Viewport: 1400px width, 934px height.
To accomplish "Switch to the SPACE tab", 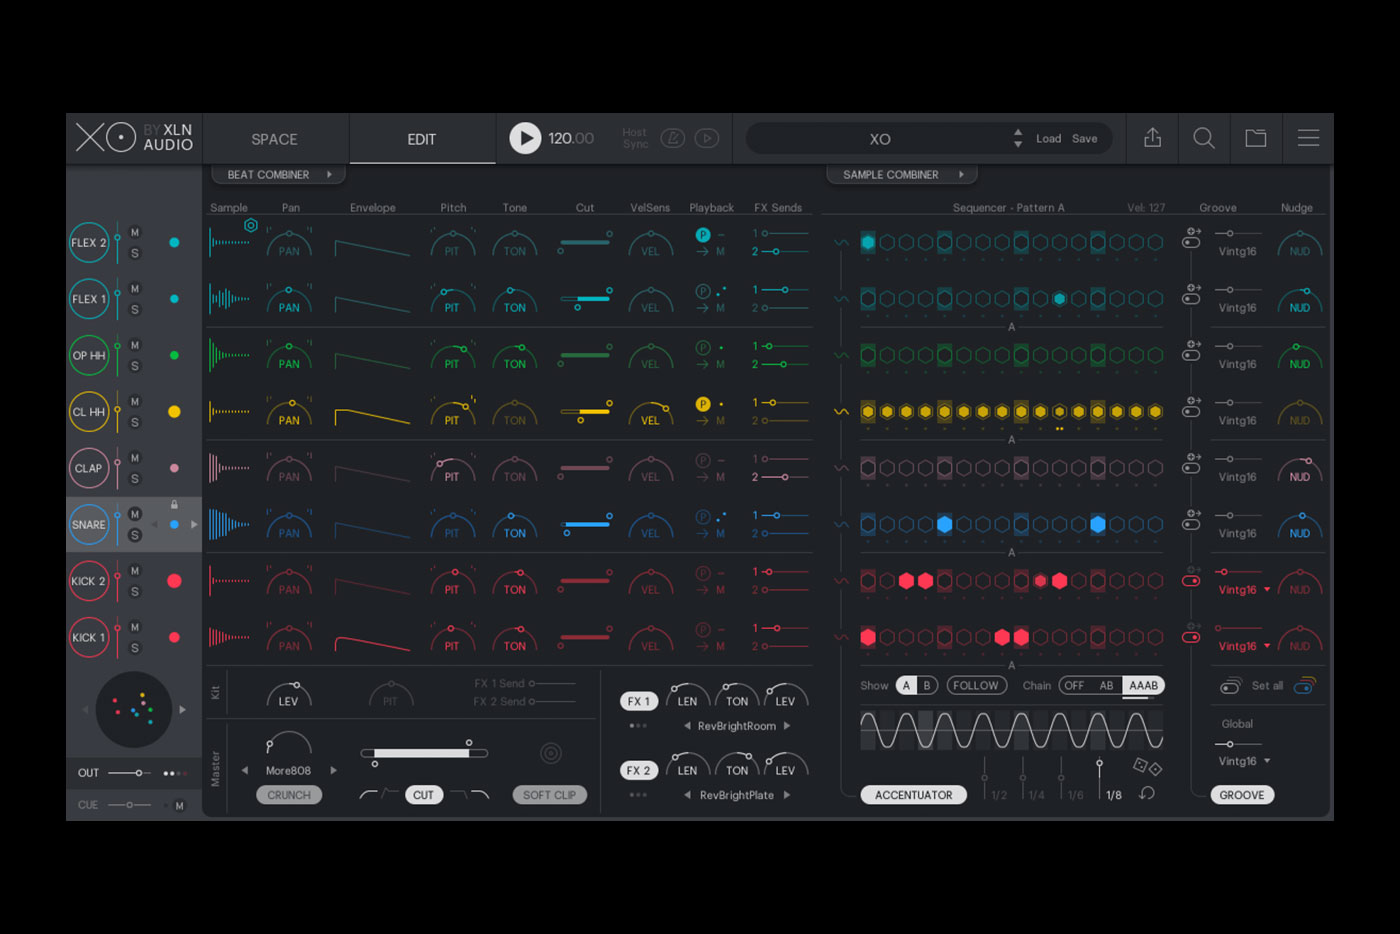I will coord(273,139).
